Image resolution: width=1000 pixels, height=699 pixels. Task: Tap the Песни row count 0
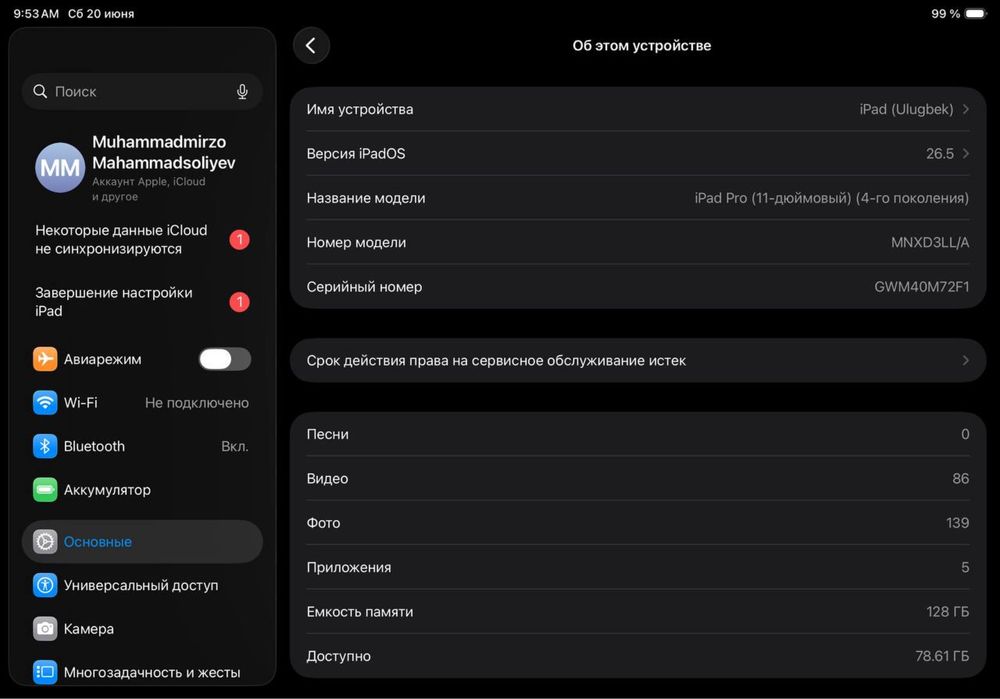(965, 434)
